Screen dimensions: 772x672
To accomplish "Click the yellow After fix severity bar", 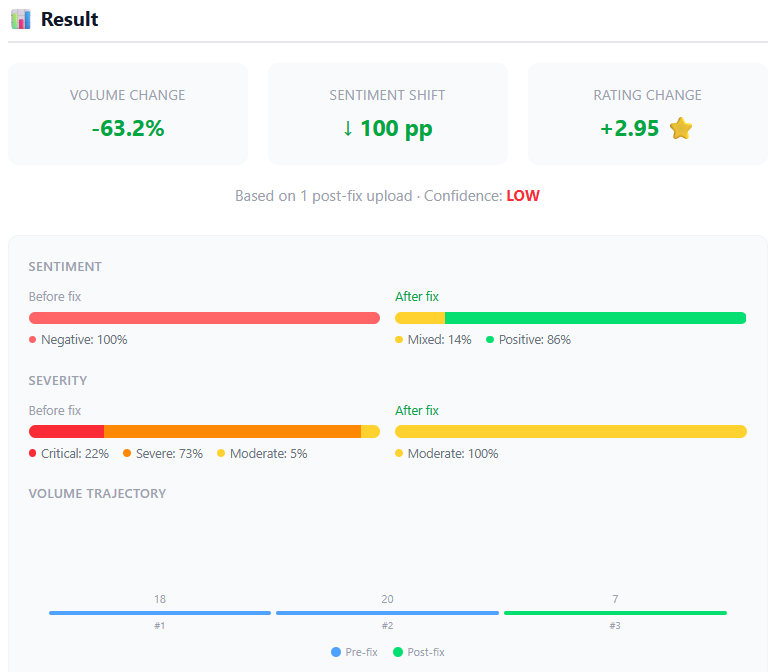I will [571, 432].
